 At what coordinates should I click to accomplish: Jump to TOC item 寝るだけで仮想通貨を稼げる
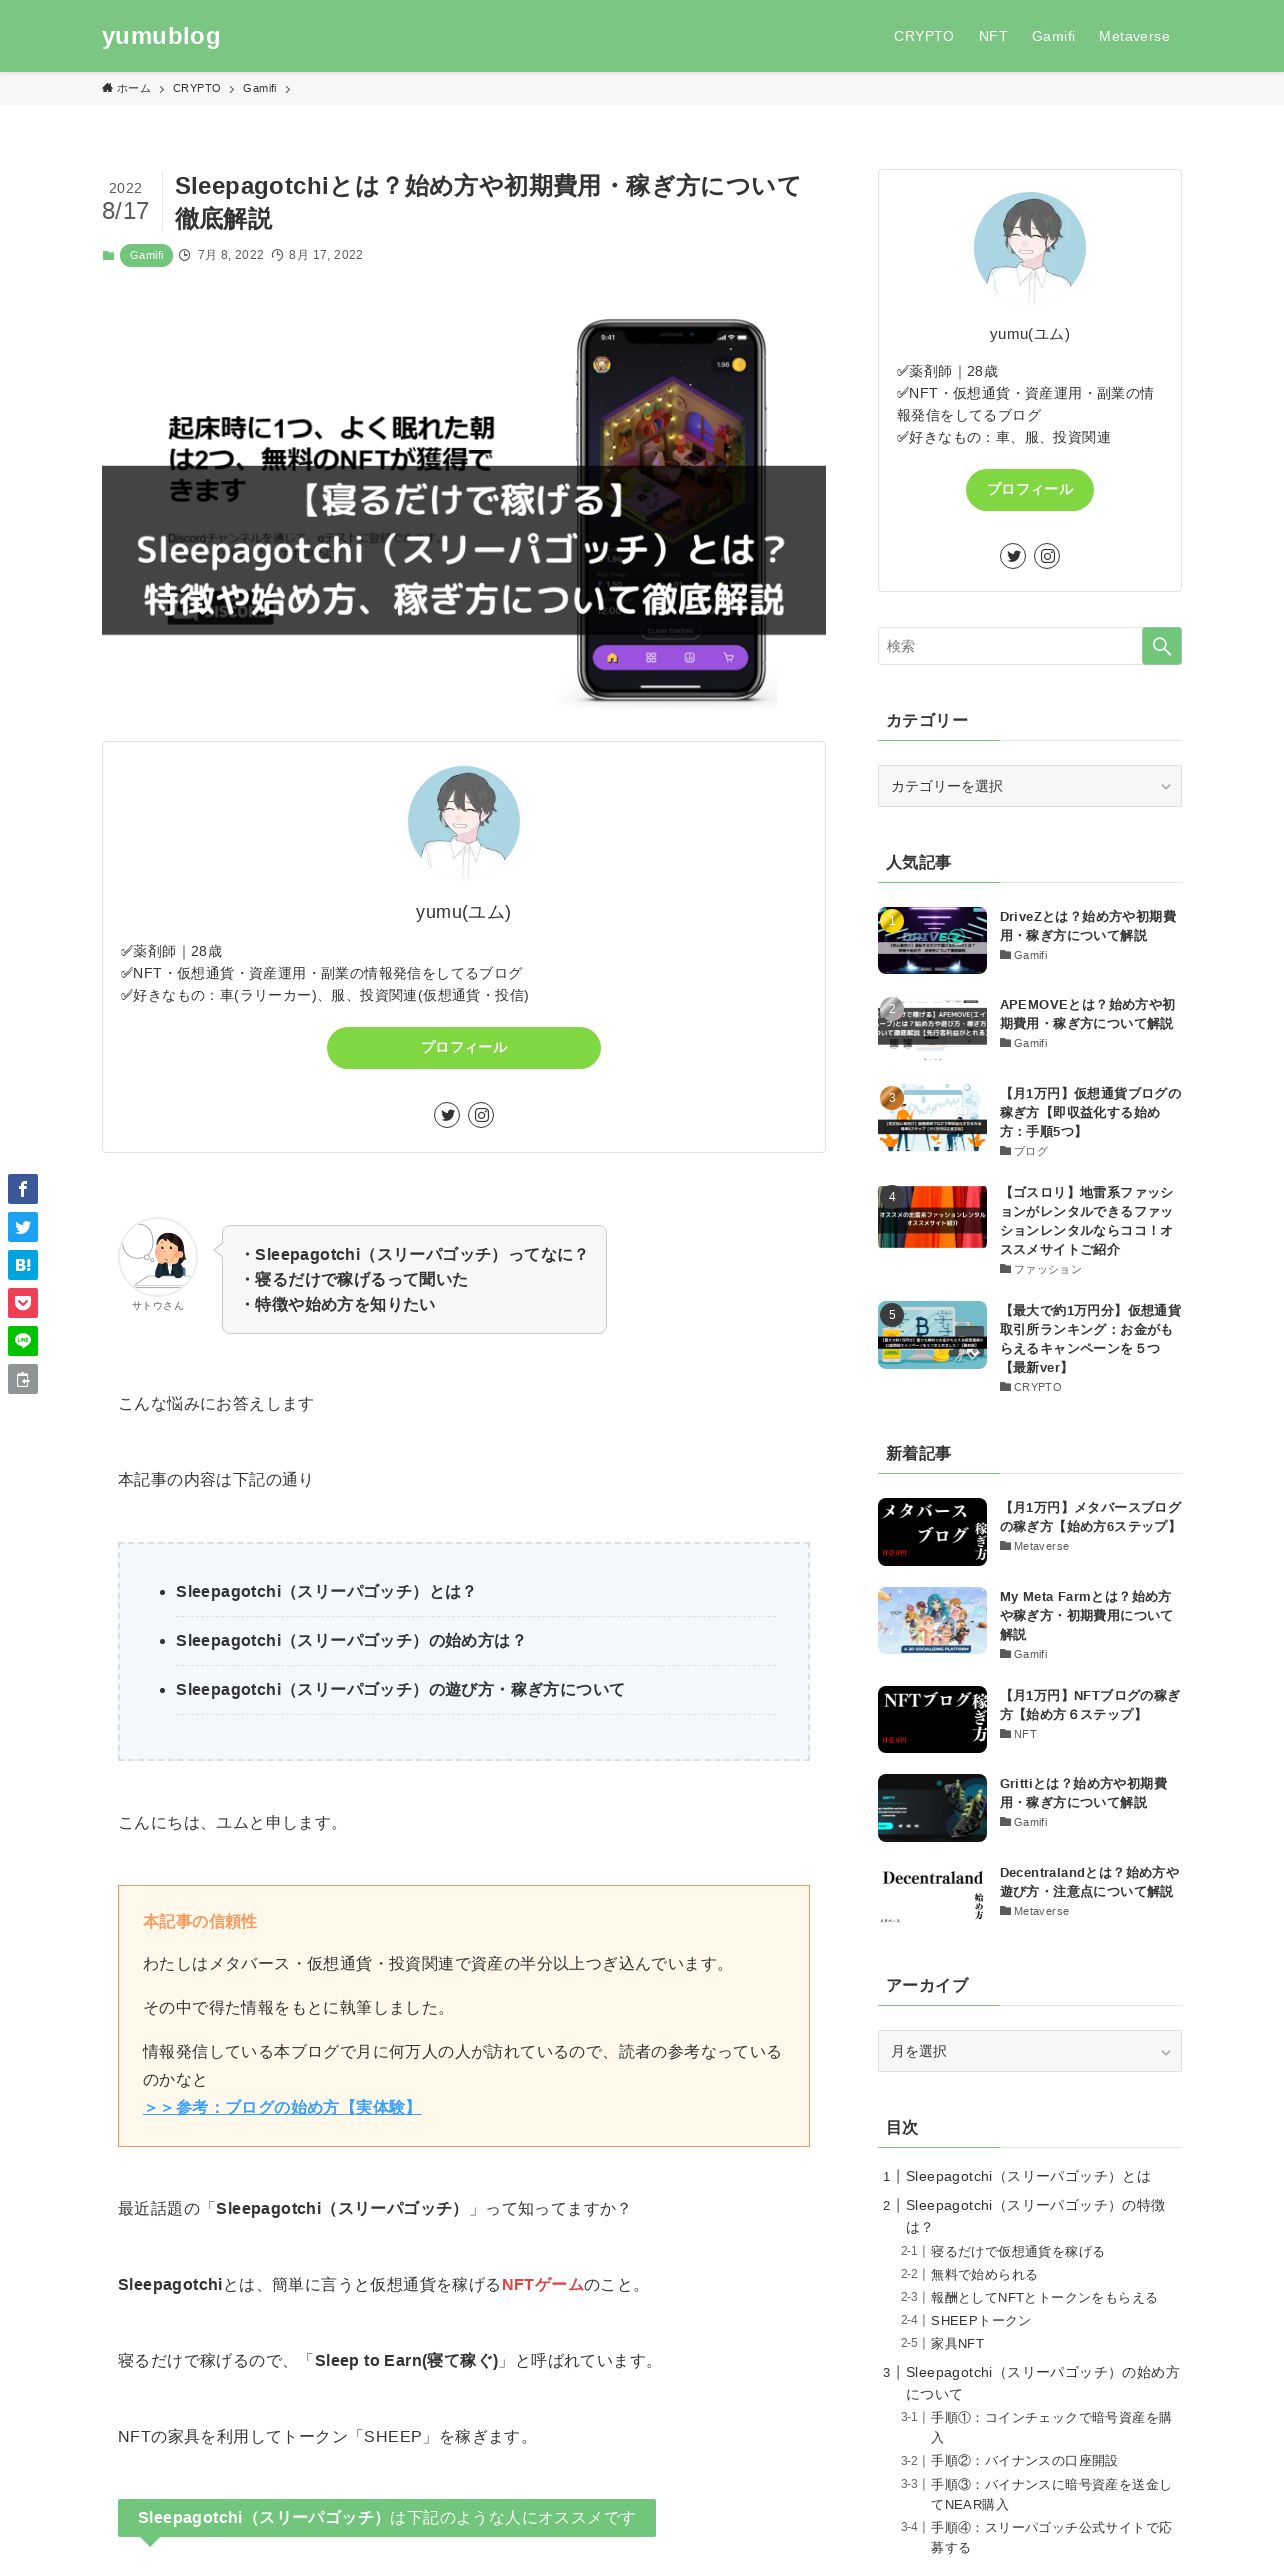coord(1017,2251)
